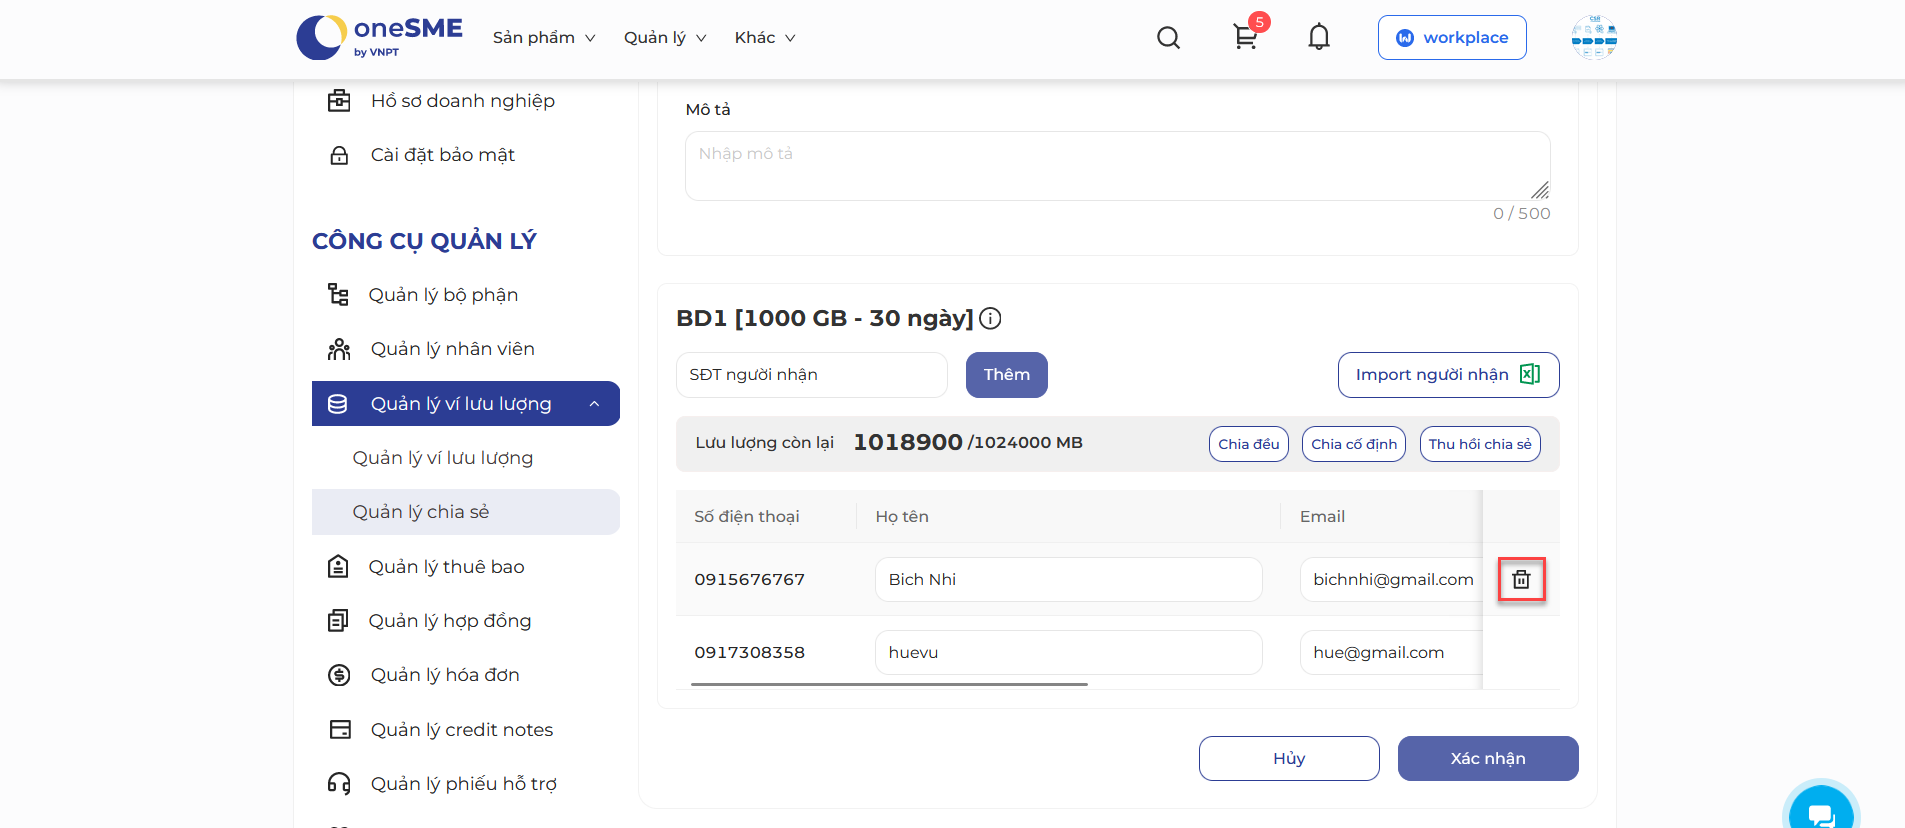Screen dimensions: 1905x828
Task: Open the user avatar profile picture
Action: coord(1594,38)
